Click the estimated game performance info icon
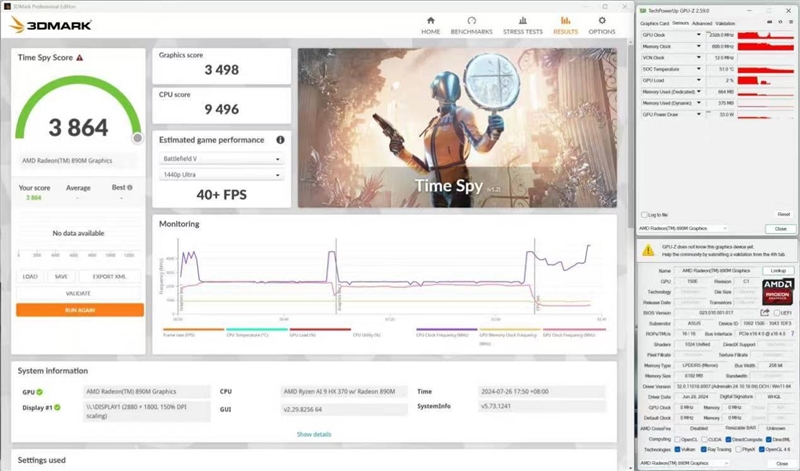 tap(280, 140)
